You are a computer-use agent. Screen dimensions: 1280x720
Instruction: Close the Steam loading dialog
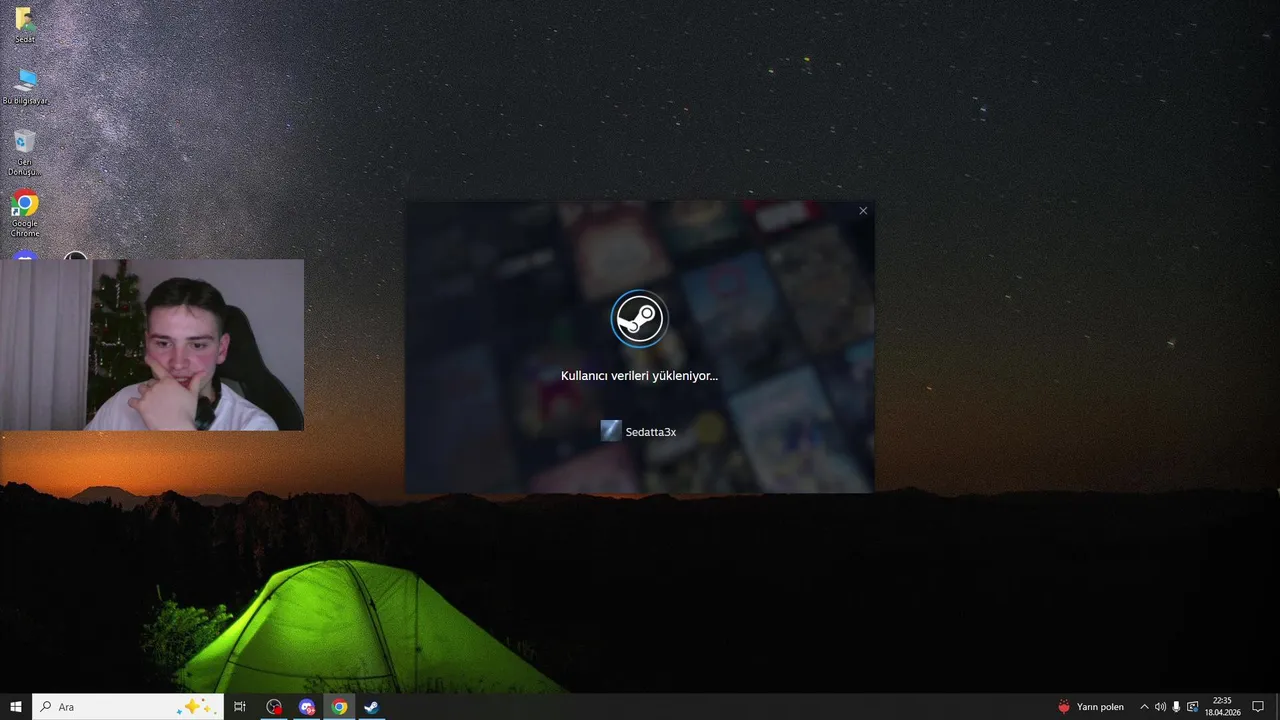(863, 211)
